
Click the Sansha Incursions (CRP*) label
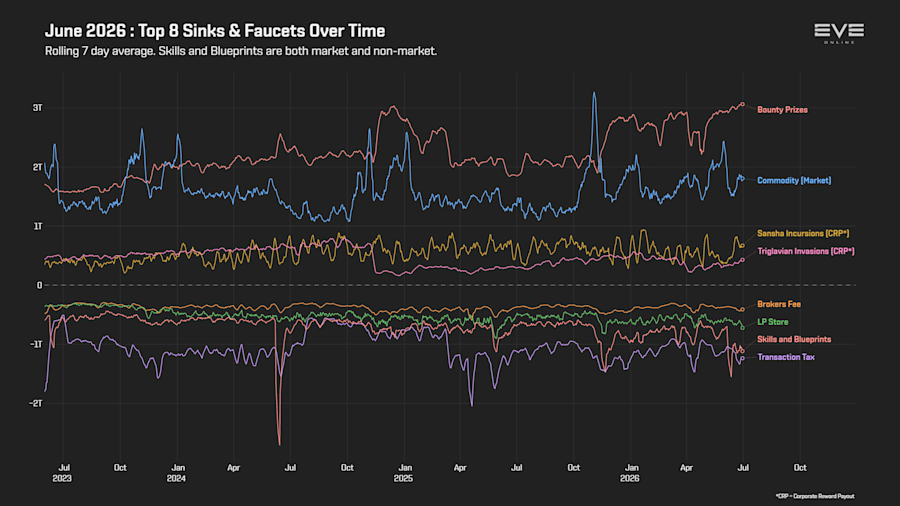coord(803,233)
